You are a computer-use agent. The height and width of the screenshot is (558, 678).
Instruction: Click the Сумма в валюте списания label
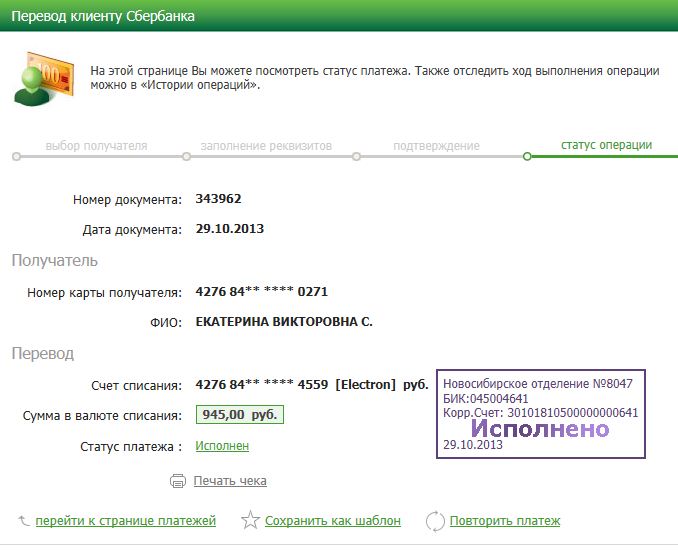[x=102, y=416]
